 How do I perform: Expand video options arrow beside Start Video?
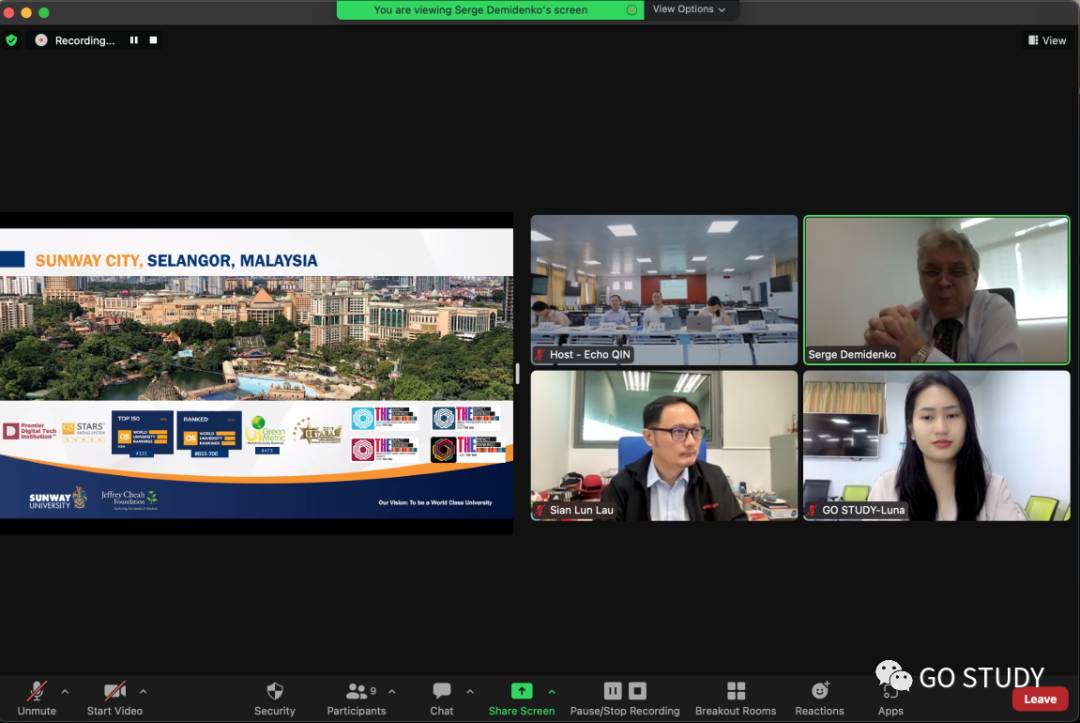[143, 691]
